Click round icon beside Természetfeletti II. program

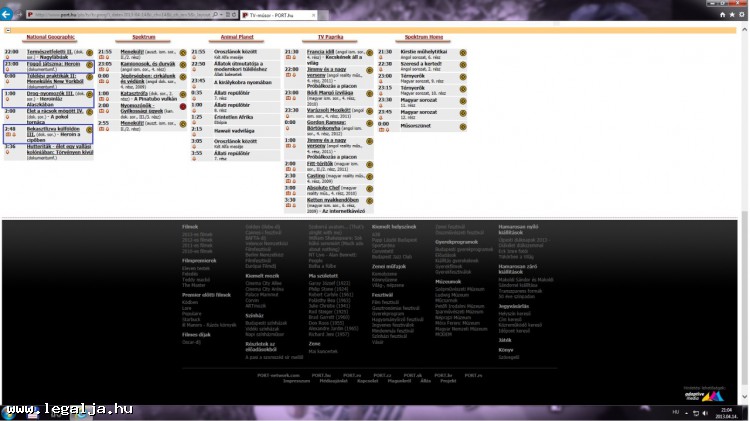(x=88, y=52)
